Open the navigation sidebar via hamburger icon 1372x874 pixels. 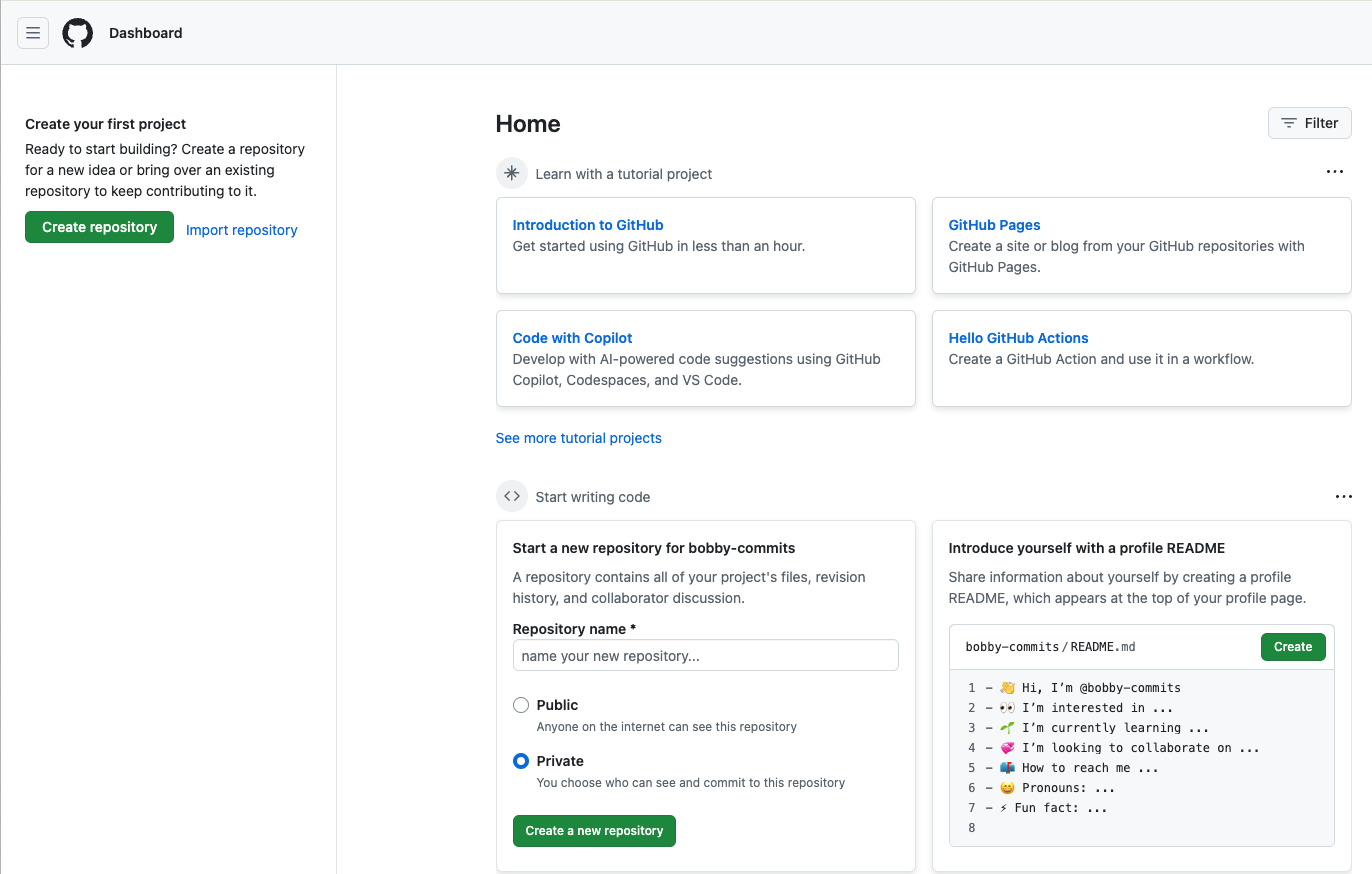(x=33, y=33)
